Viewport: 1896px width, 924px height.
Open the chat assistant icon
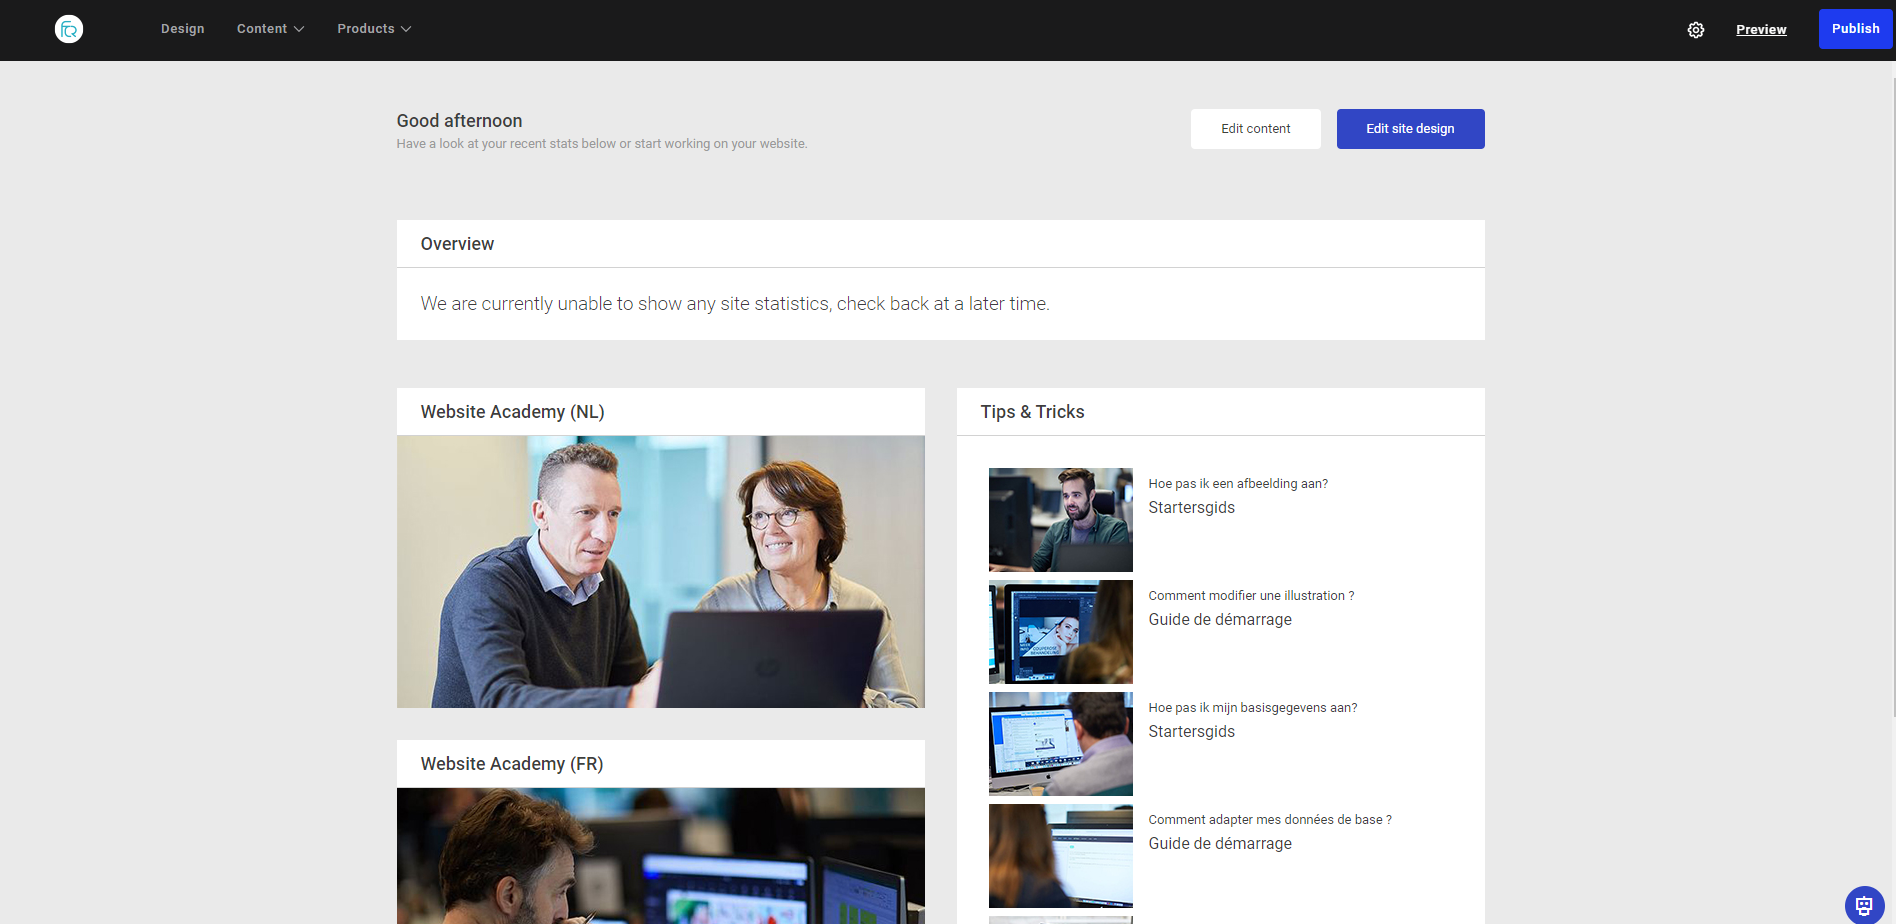pos(1864,905)
